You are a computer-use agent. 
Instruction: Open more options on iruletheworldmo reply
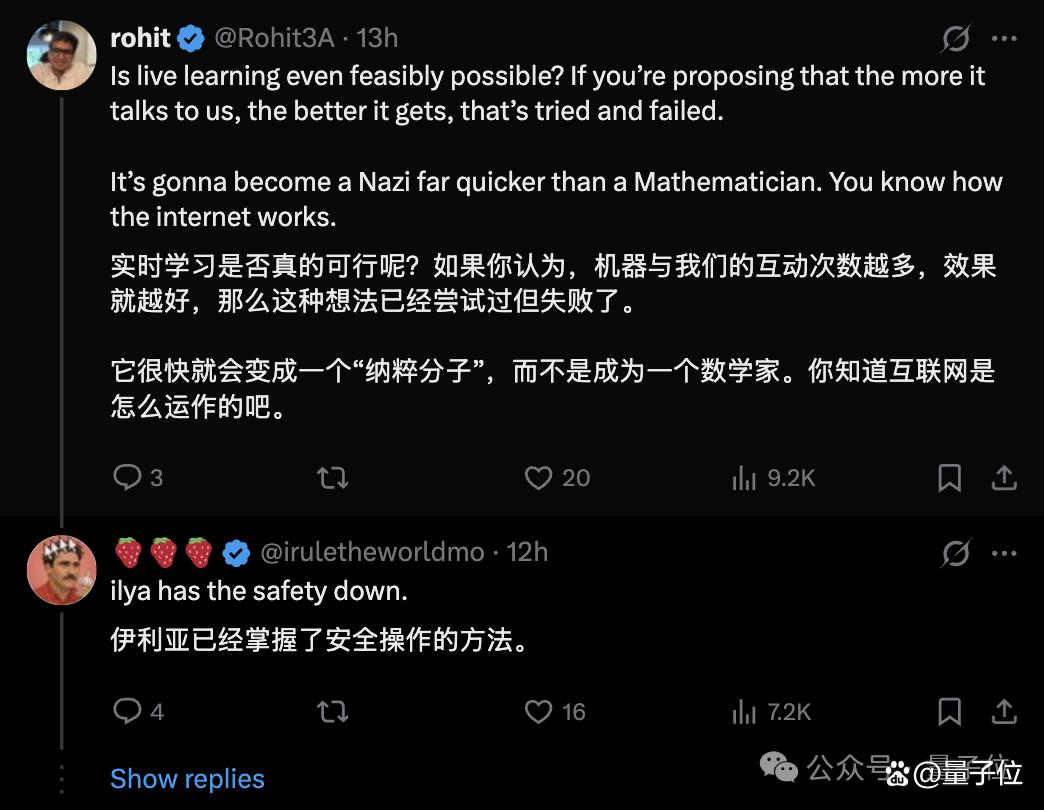coord(1004,553)
